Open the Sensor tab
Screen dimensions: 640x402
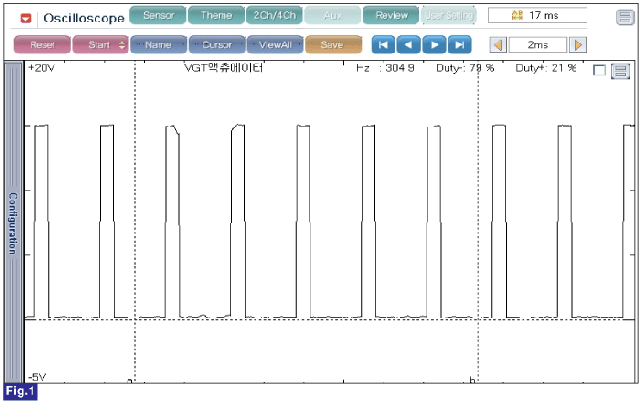tap(158, 16)
